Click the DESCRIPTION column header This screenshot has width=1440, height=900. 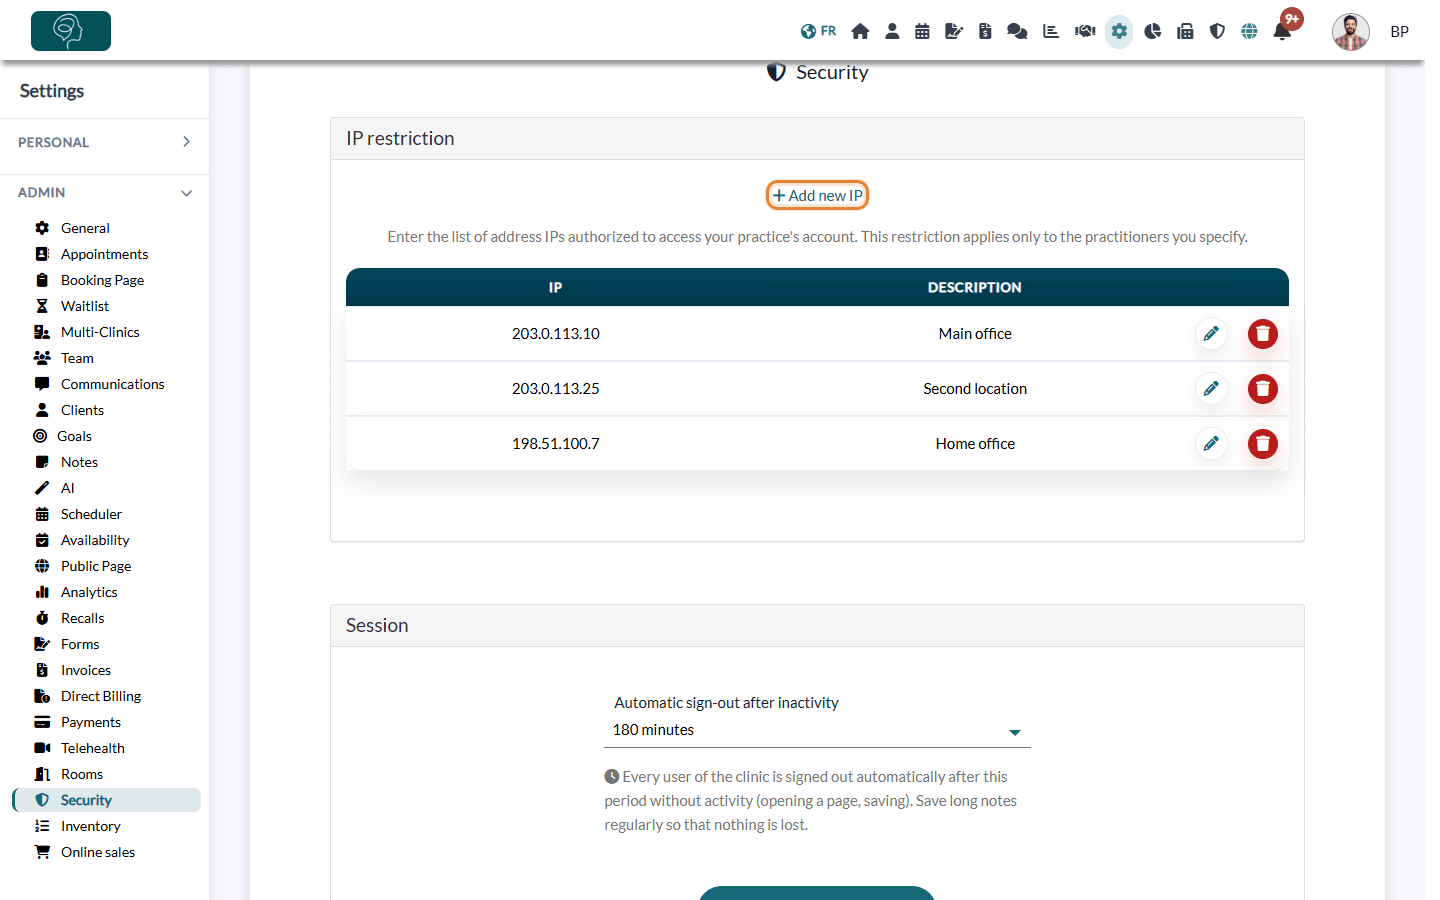(975, 288)
